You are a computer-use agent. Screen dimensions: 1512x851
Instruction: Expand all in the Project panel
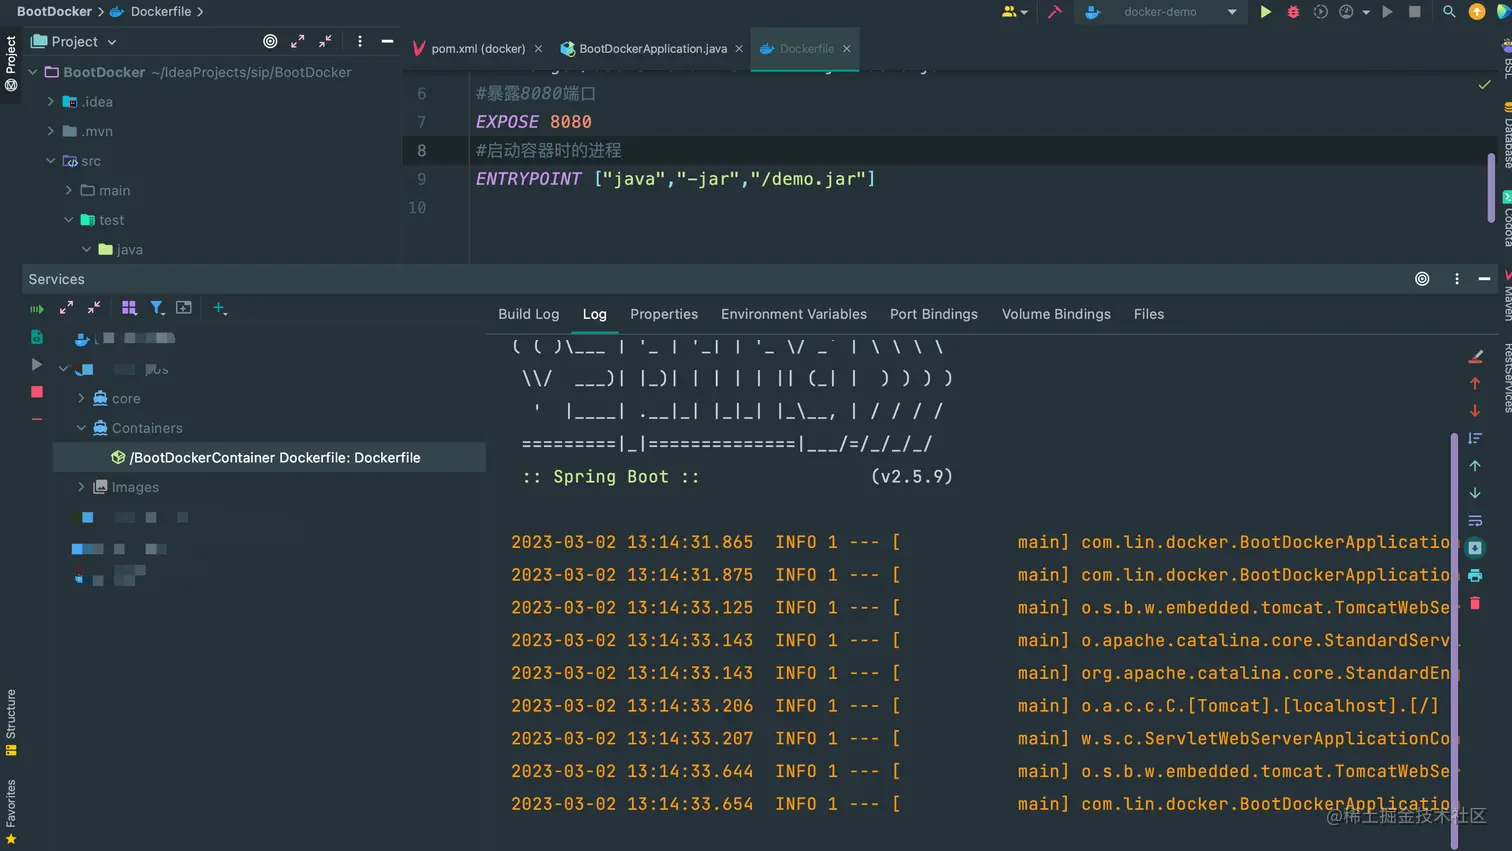297,41
